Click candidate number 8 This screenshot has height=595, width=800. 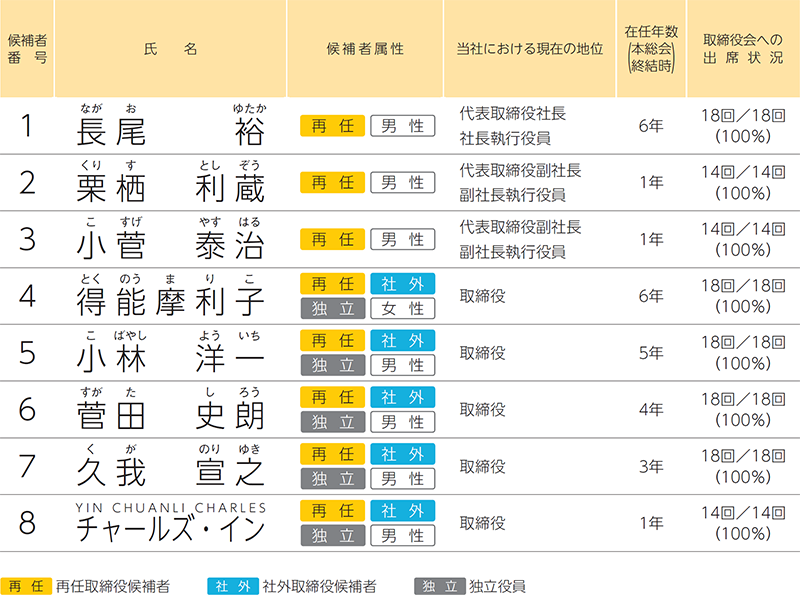pyautogui.click(x=27, y=523)
